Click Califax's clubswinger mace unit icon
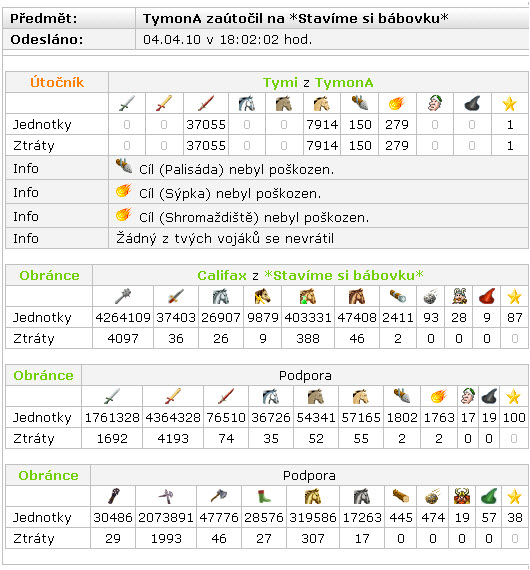 [123, 296]
